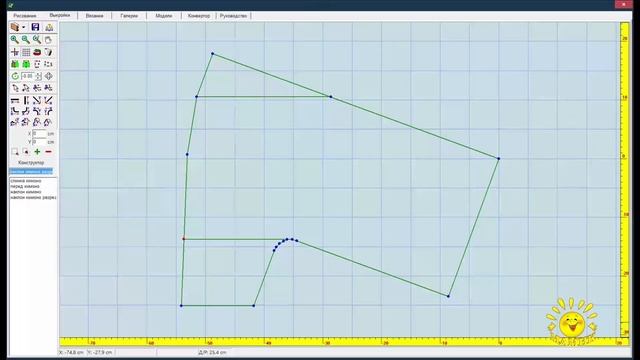Click the X coordinate input field
The image size is (640, 360).
[x=39, y=133]
